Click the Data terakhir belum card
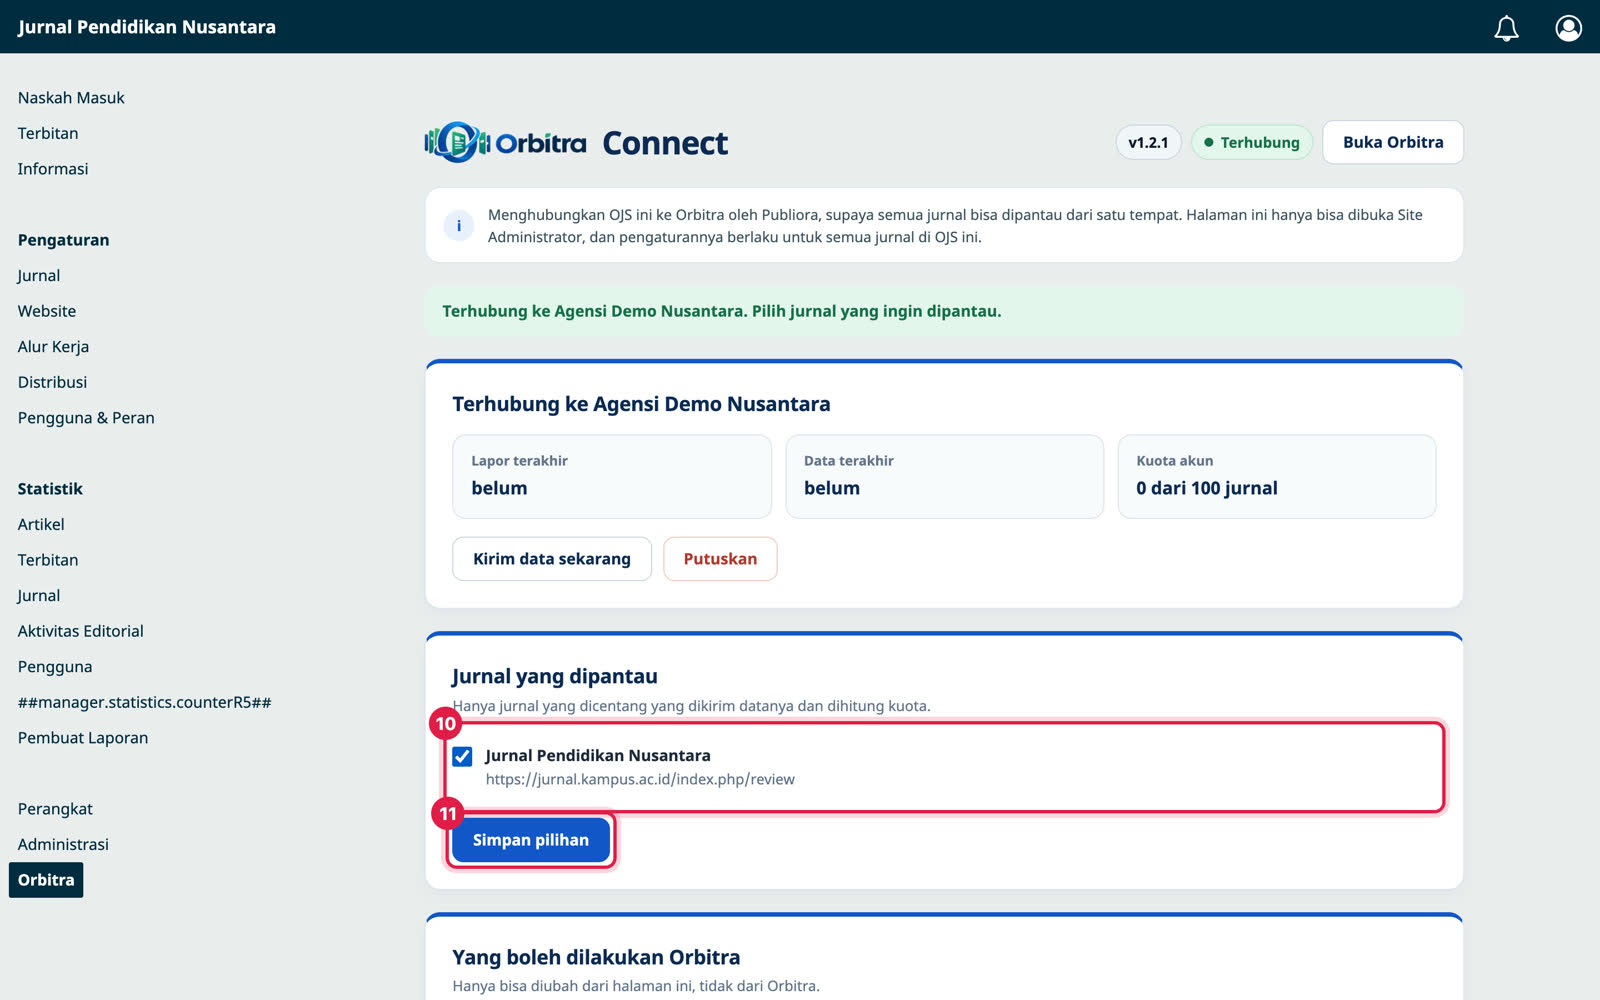1600x1000 pixels. coord(944,476)
